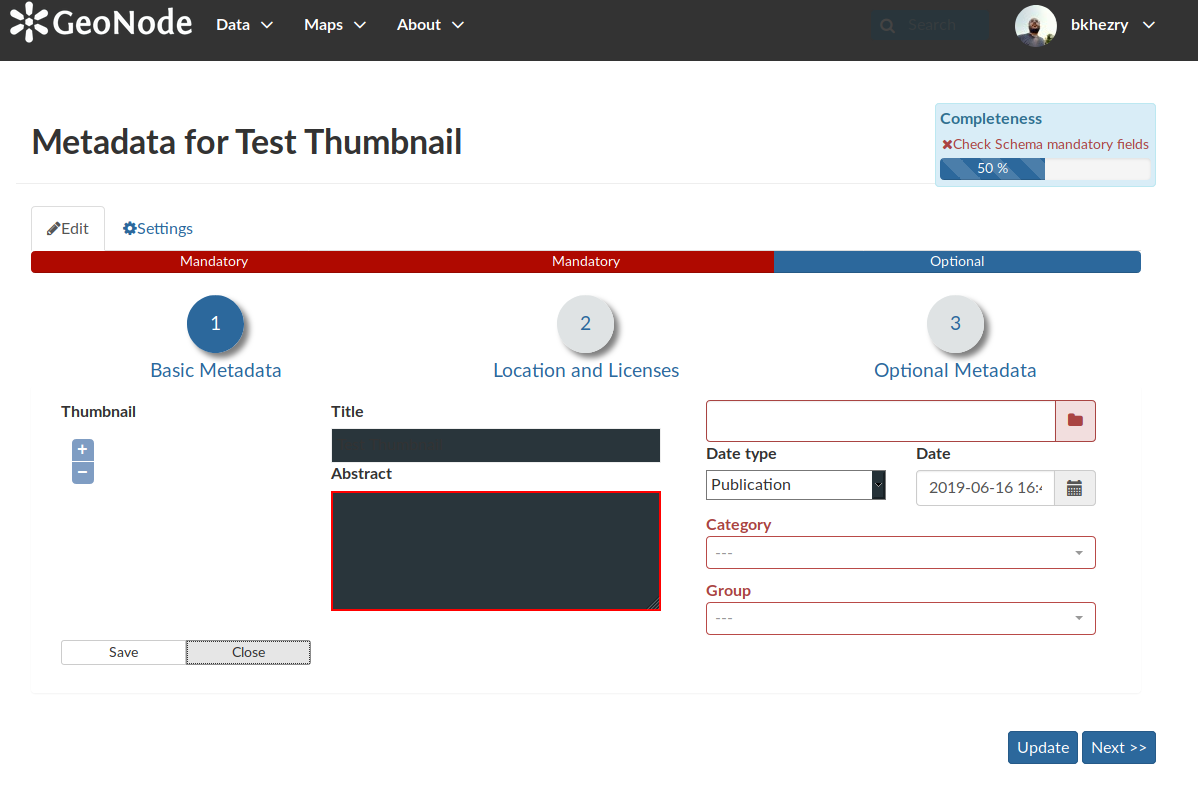The height and width of the screenshot is (786, 1198).
Task: Click the Title input field
Action: (496, 445)
